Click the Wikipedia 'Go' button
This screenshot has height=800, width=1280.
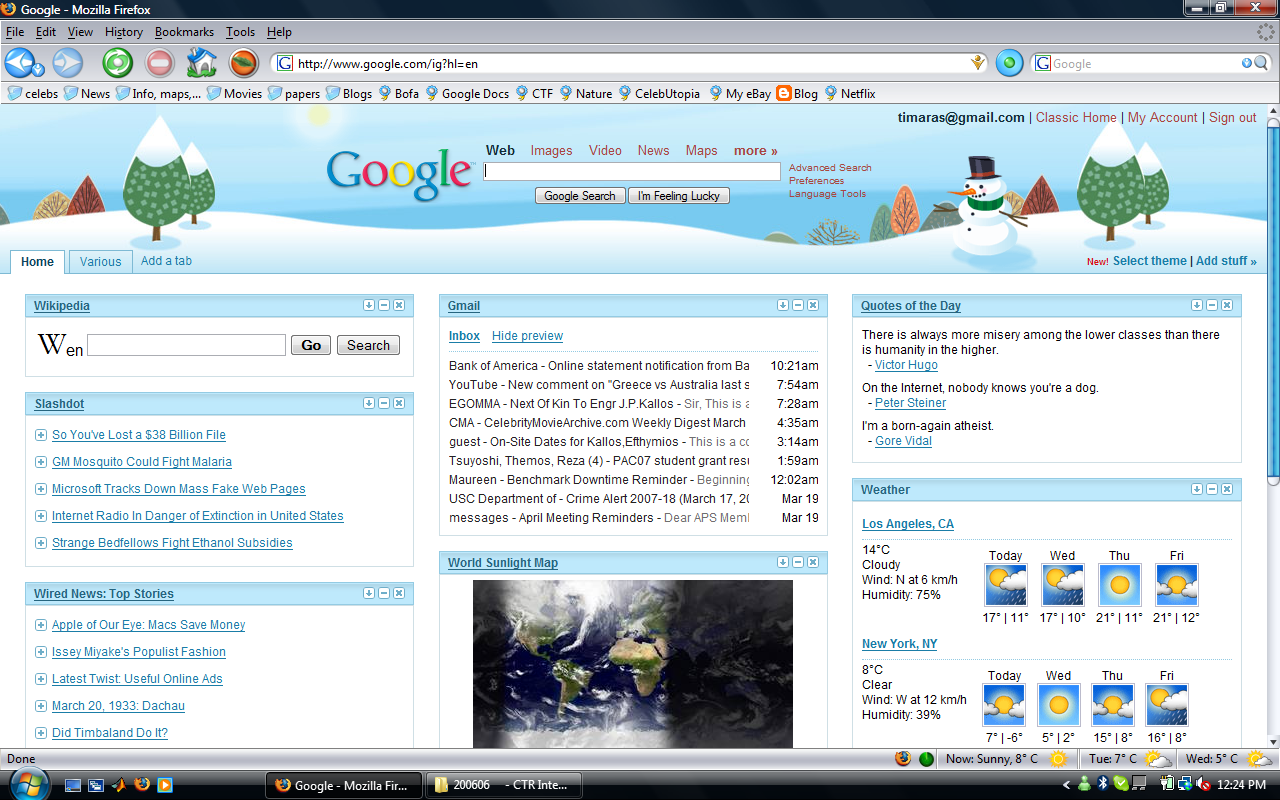311,345
